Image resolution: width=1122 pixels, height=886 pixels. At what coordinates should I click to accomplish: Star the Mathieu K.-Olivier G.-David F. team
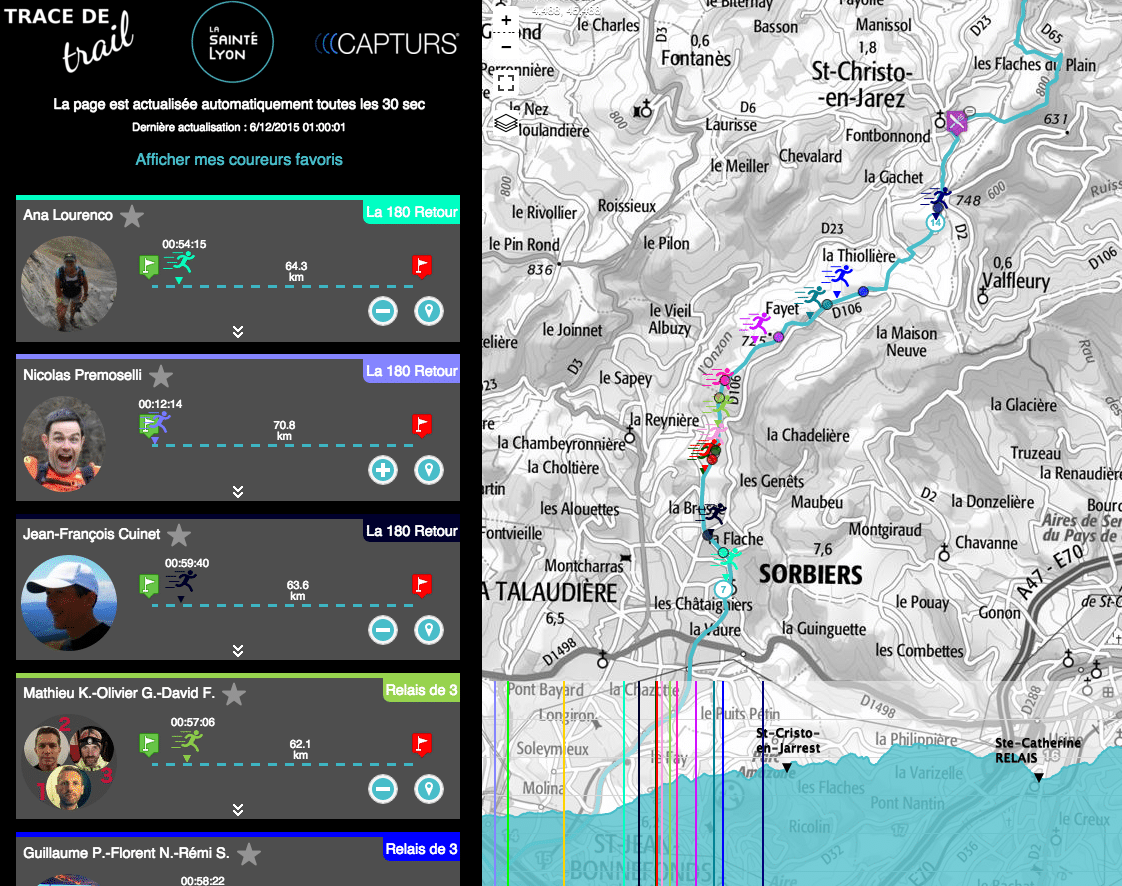pos(234,693)
